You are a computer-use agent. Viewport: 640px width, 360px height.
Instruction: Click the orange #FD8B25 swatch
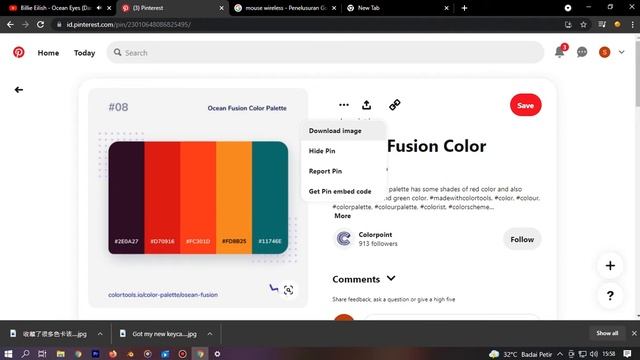tap(234, 198)
